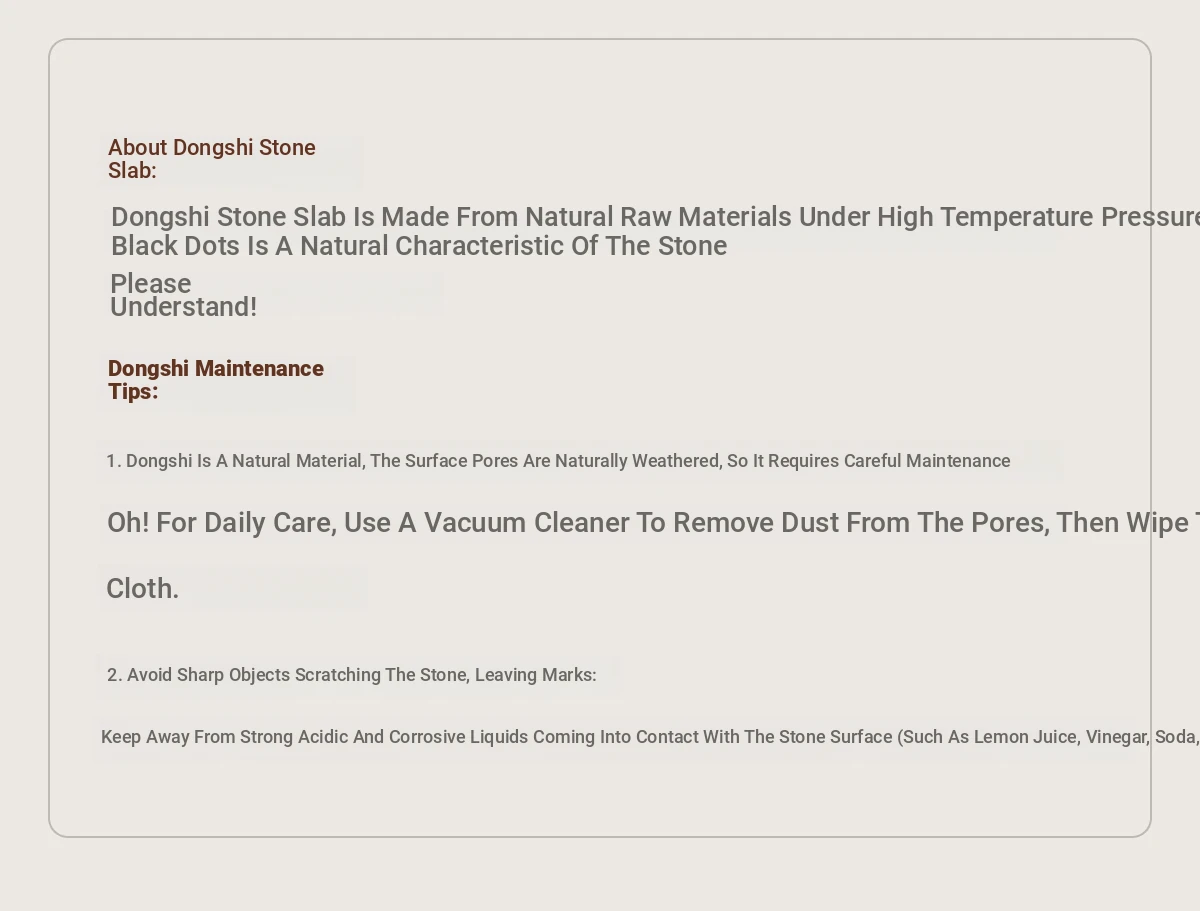Viewport: 1200px width, 911px height.
Task: Click the word 'Slab:' in the top heading
Action: coord(132,171)
